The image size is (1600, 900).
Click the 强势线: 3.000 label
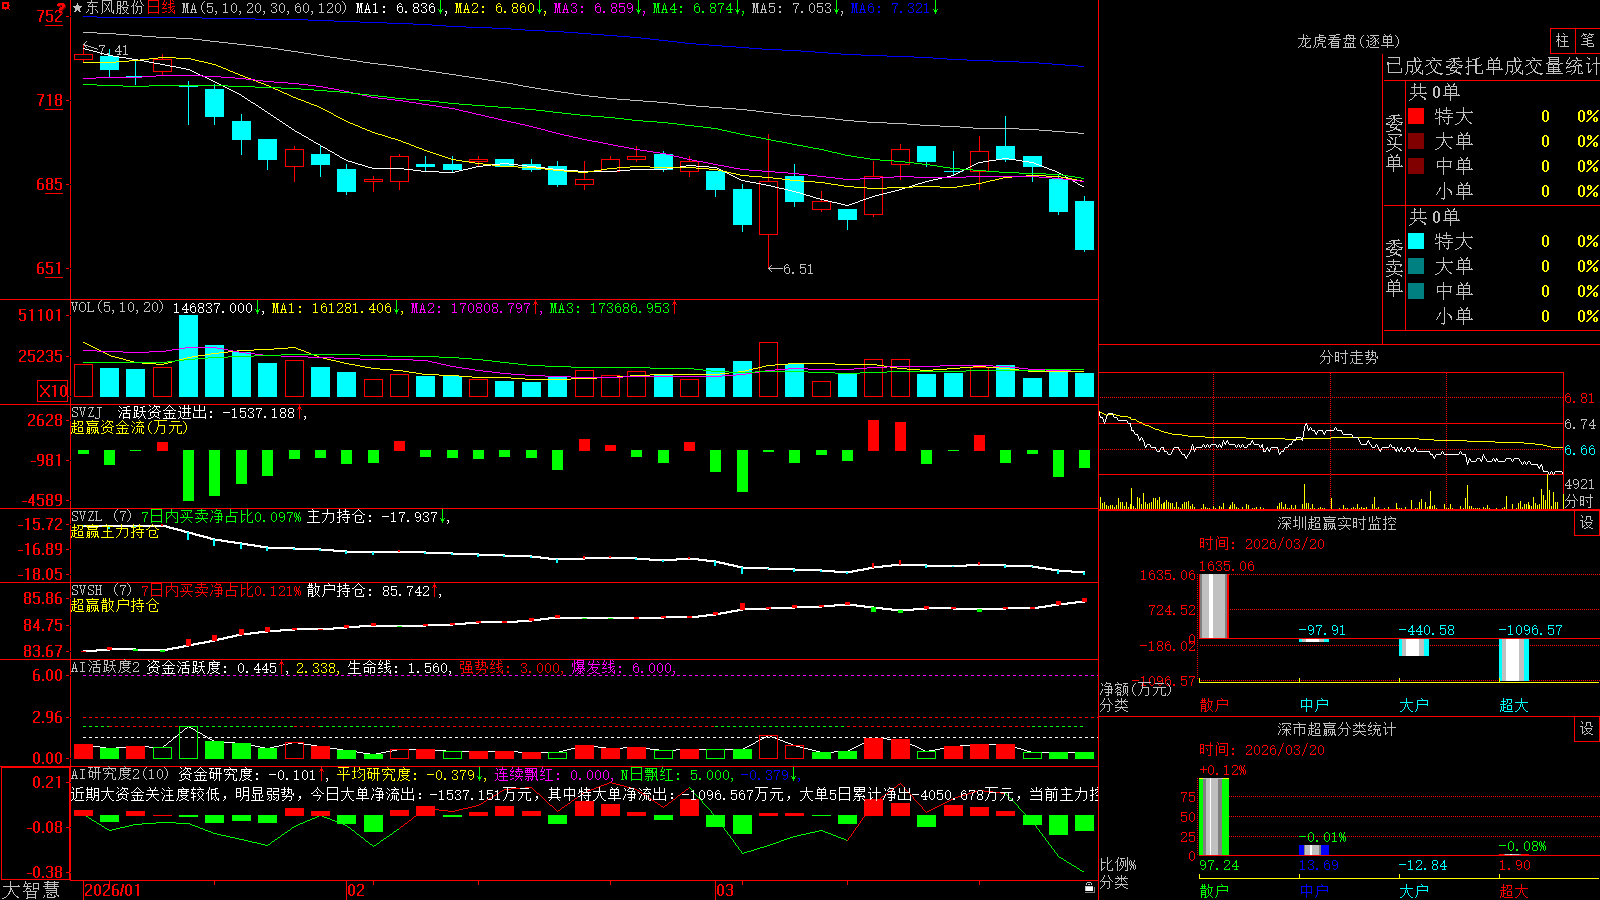coord(510,667)
